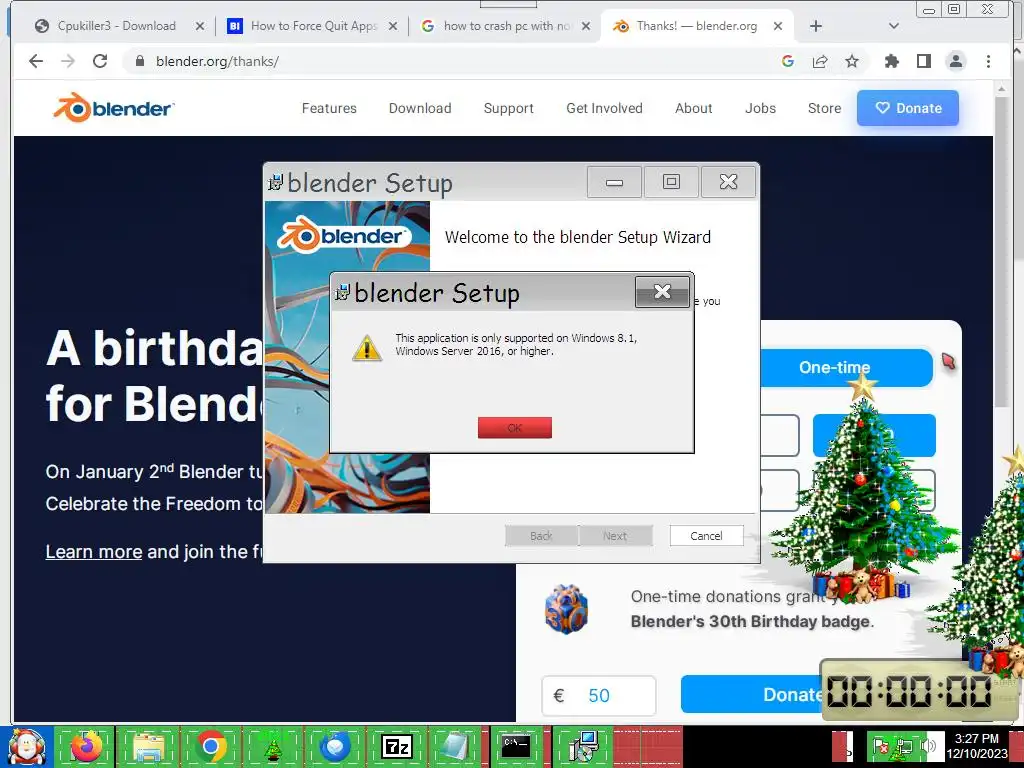
Task: Close the Thanks! blender.org tab
Action: [778, 26]
